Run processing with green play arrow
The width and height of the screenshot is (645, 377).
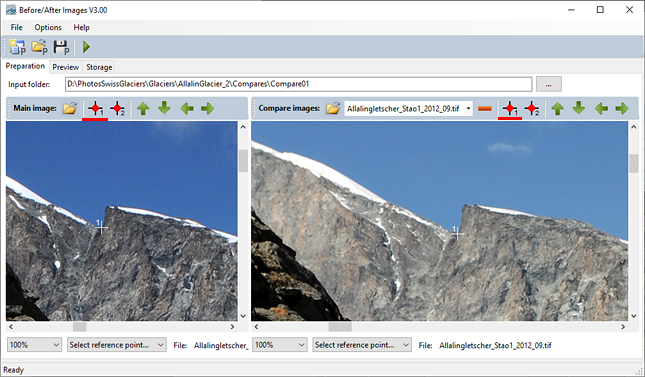pos(86,47)
